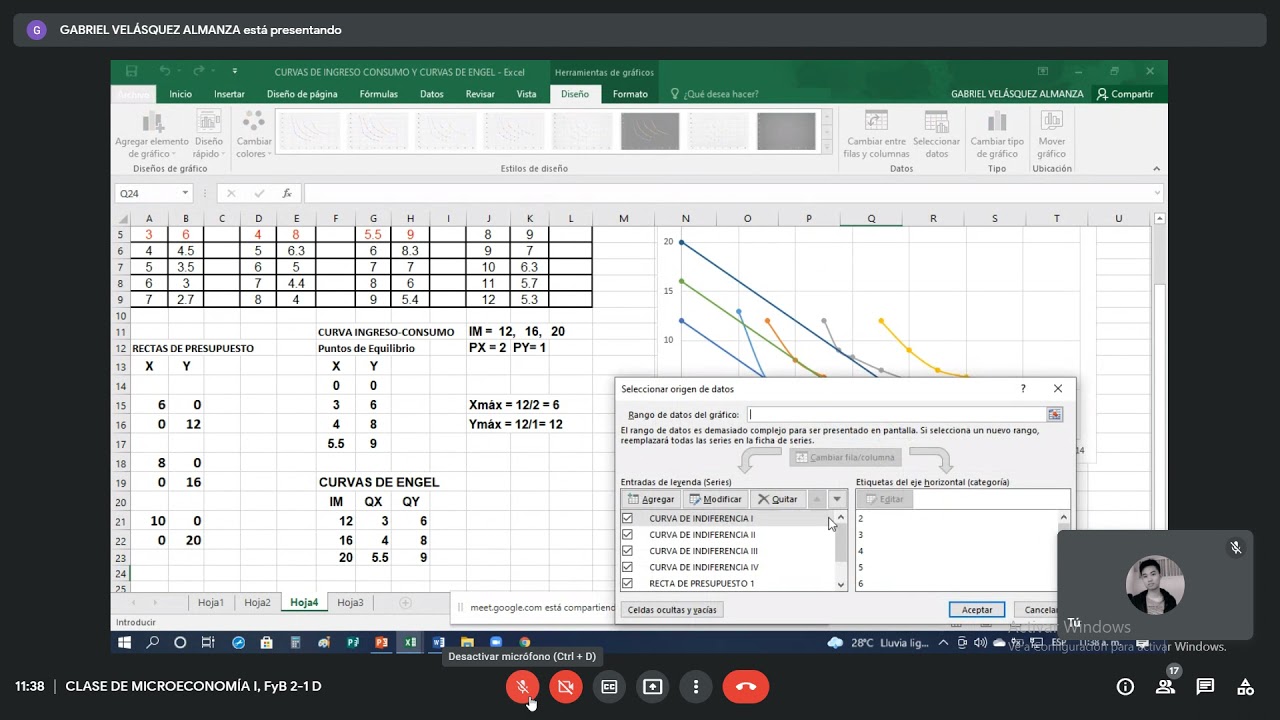This screenshot has width=1280, height=720.
Task: Click the Agregar series button
Action: click(651, 499)
